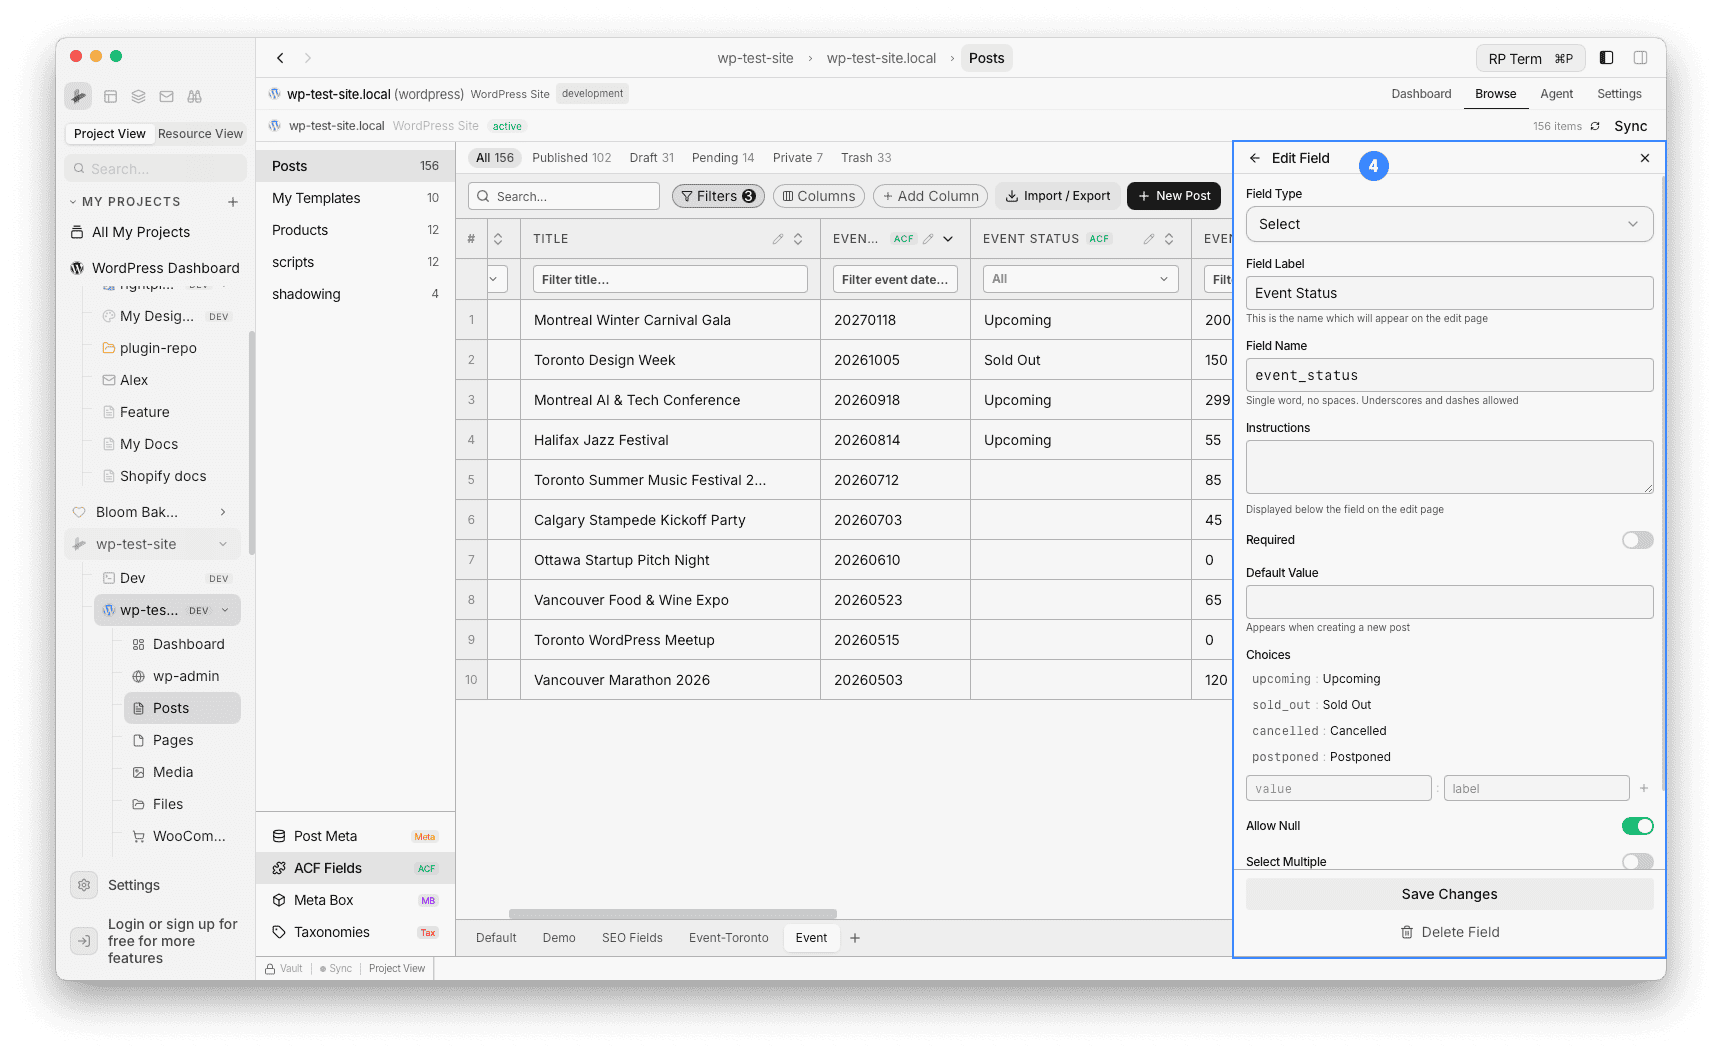1722x1054 pixels.
Task: Click the Instructions text area
Action: [x=1449, y=467]
